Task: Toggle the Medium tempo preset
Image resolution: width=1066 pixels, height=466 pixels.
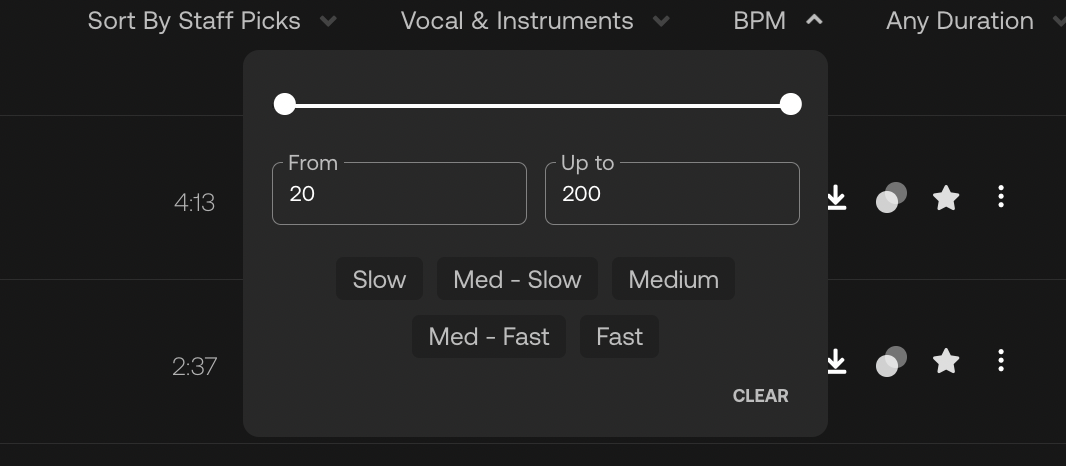Action: click(673, 279)
